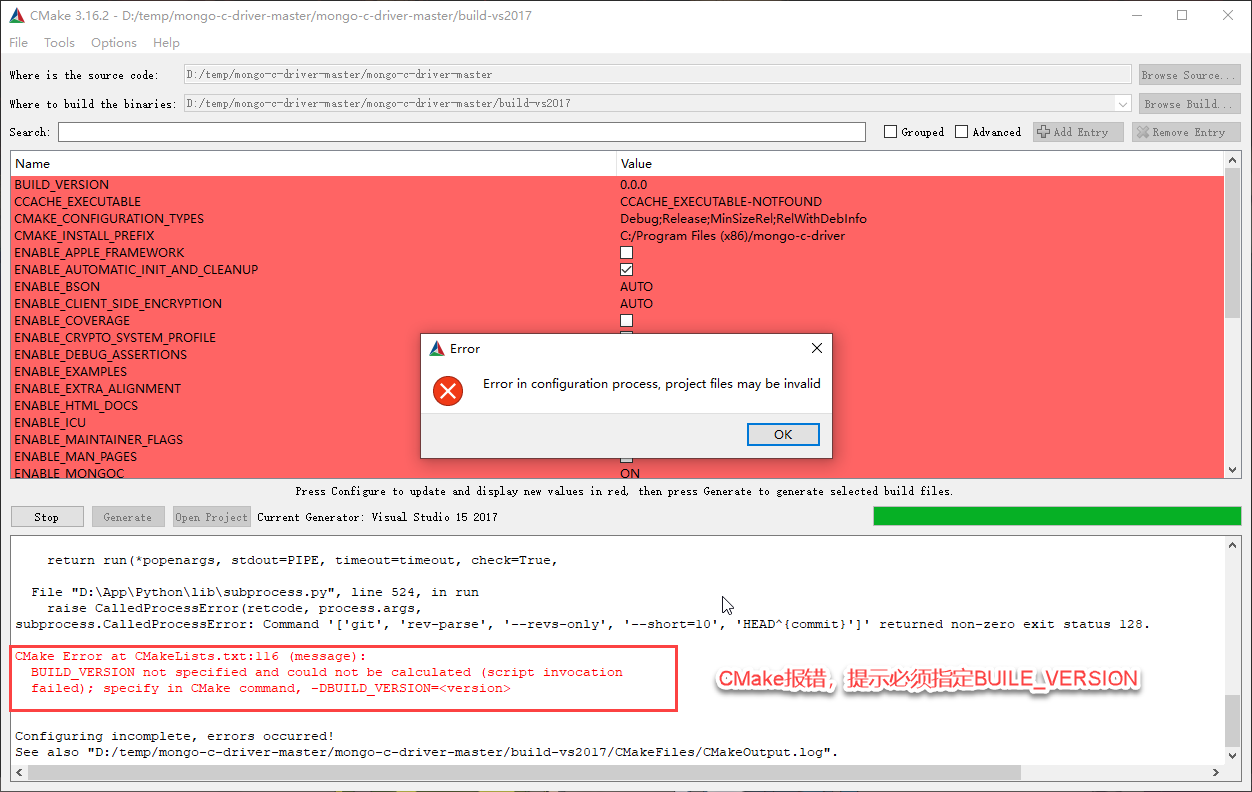Click output log scroll-right arrow

[x=1215, y=773]
